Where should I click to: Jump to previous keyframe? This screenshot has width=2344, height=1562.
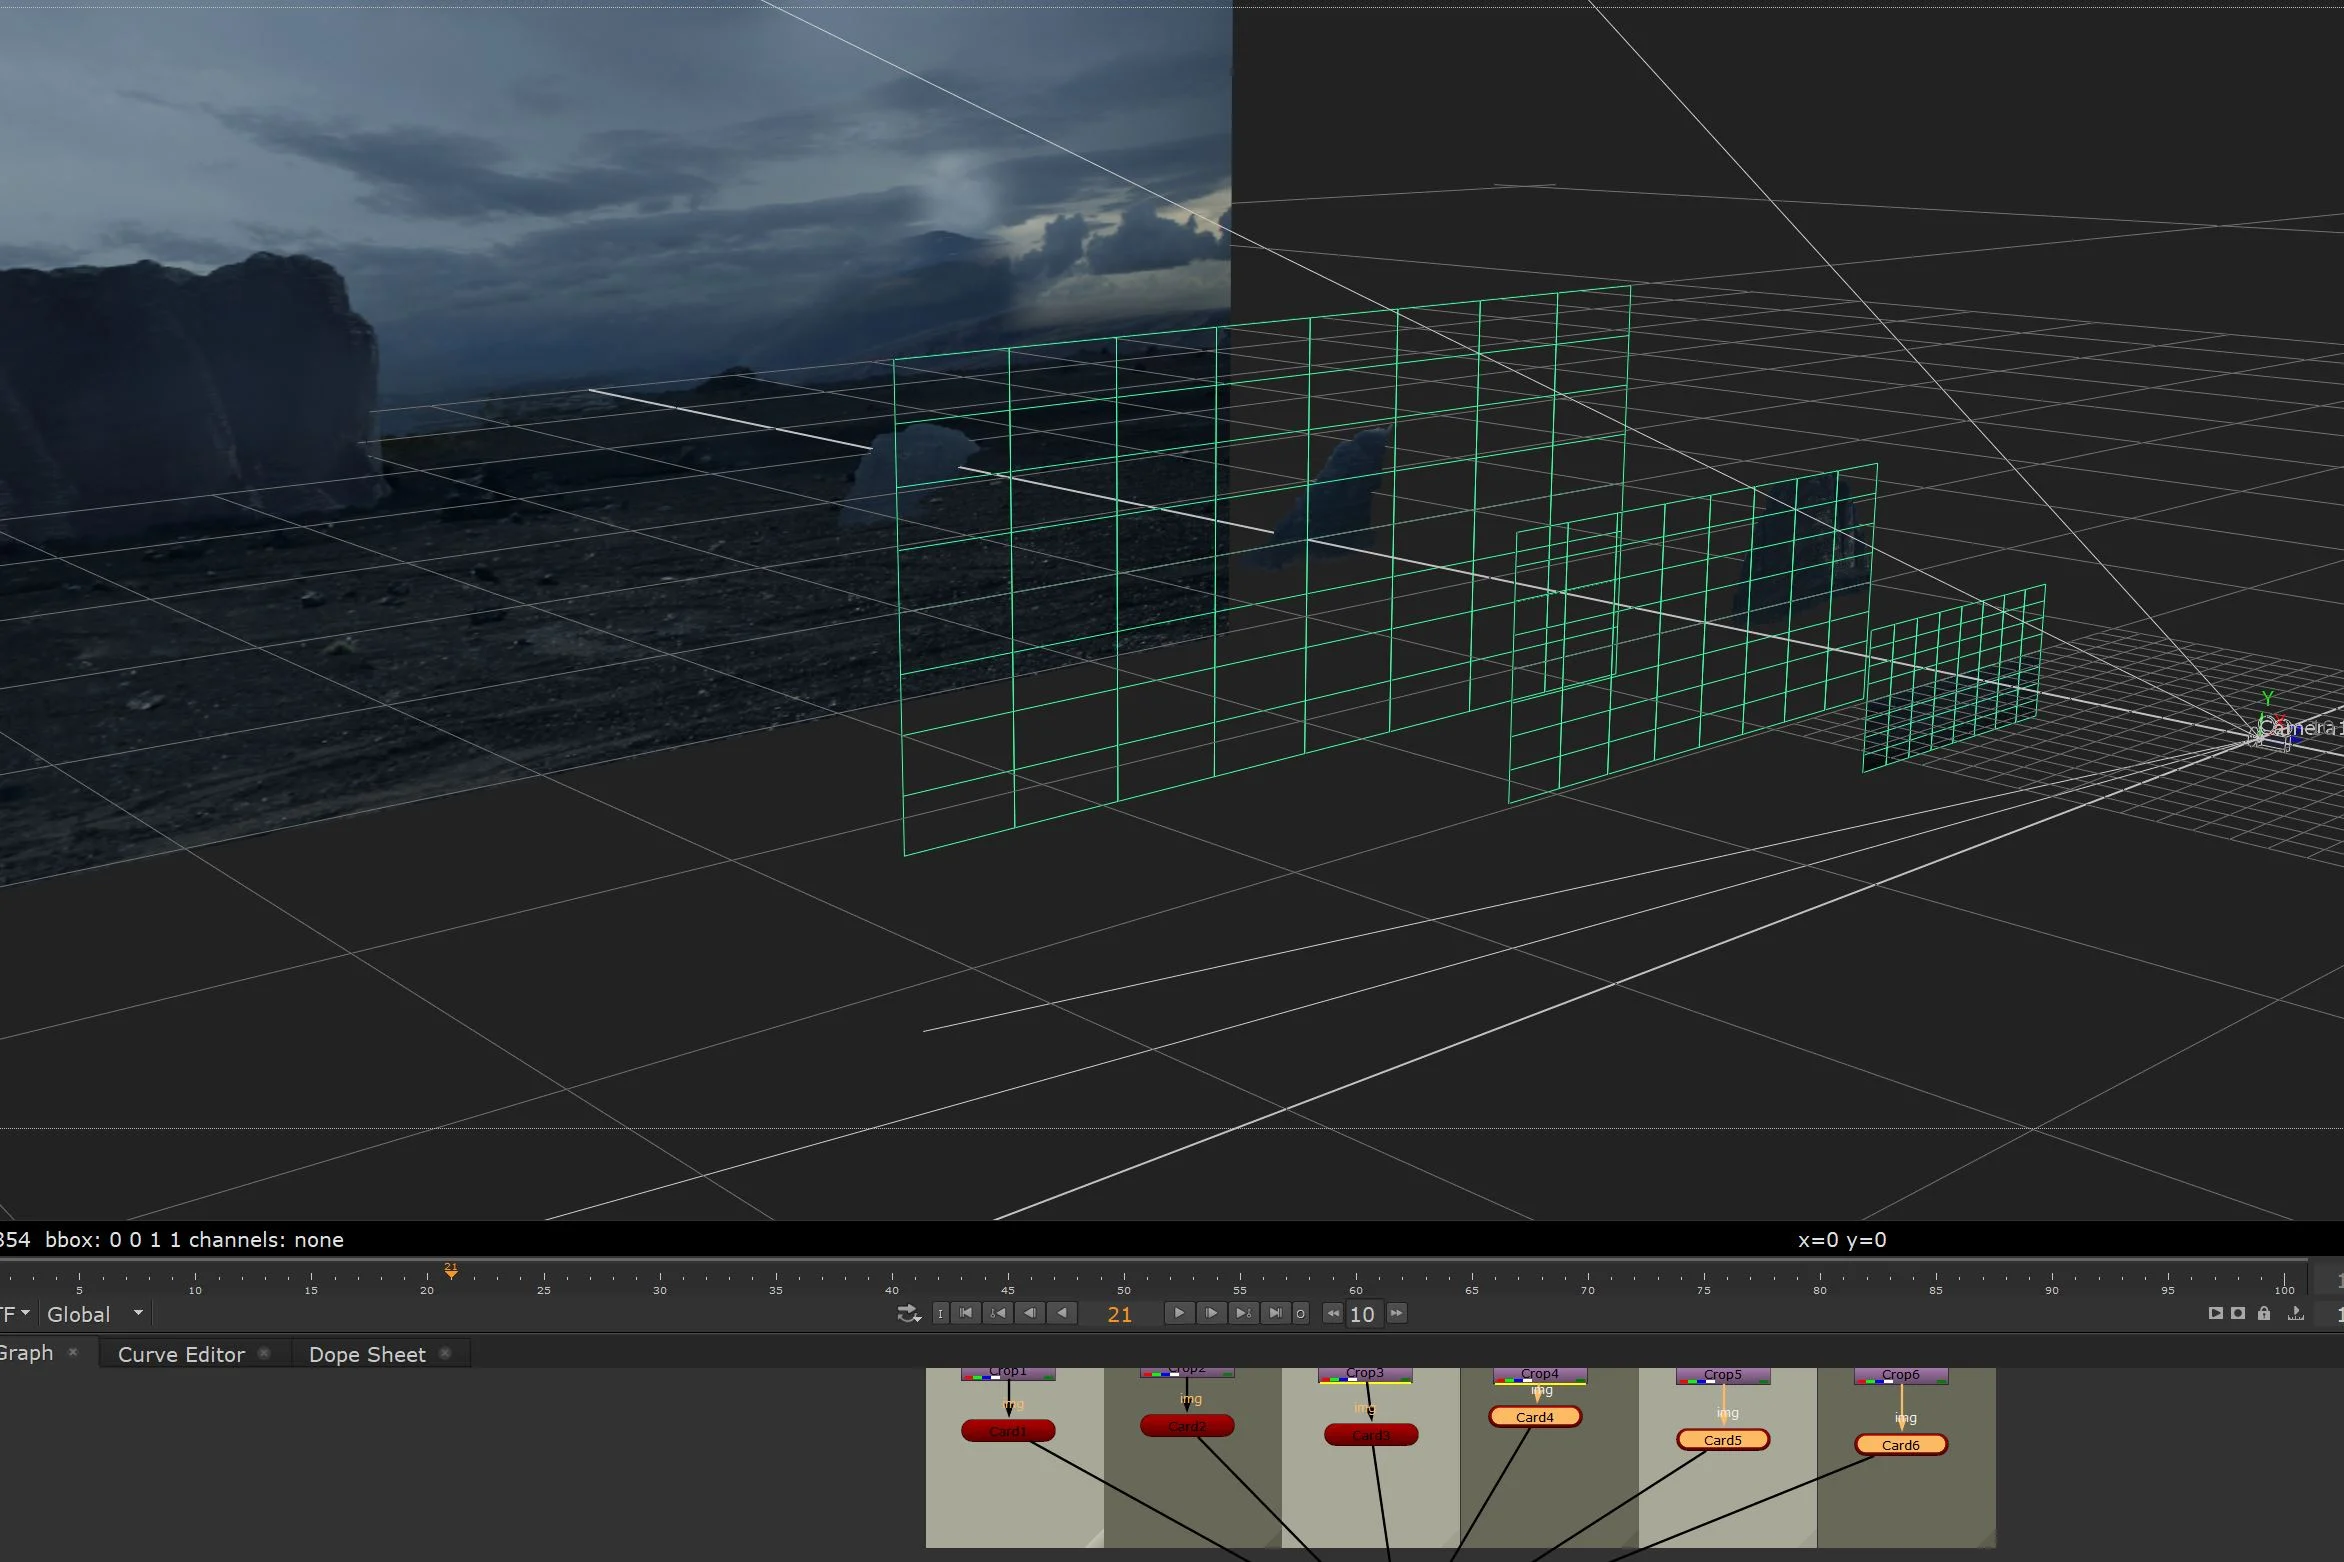[998, 1313]
